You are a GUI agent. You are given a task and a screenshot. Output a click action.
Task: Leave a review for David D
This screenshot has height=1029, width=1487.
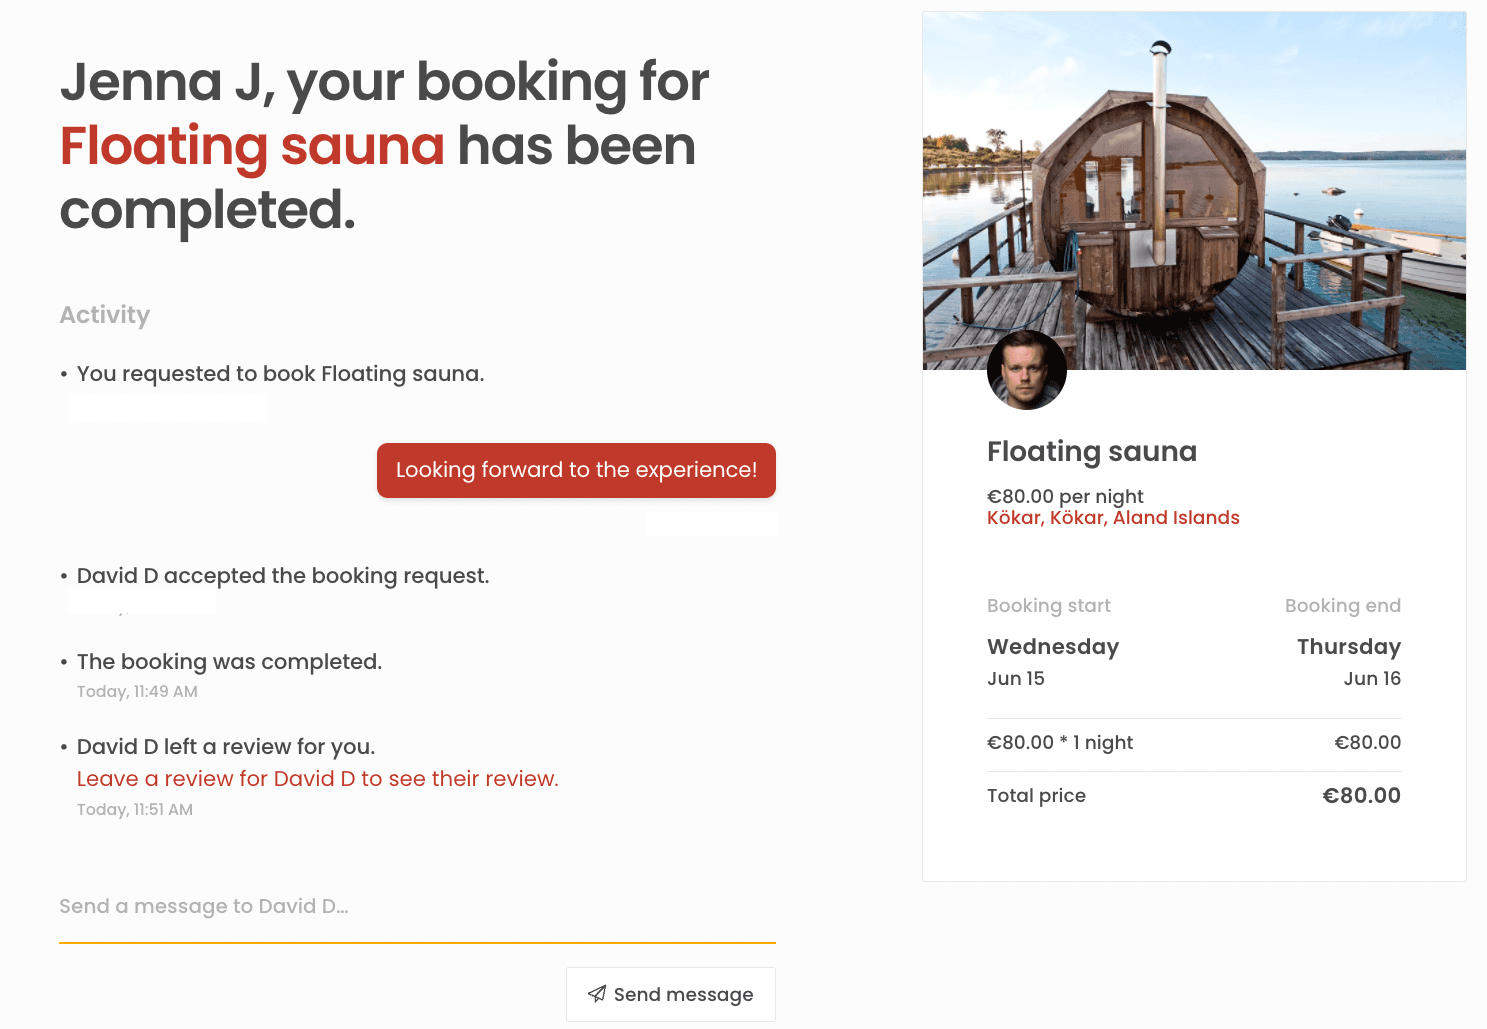(x=317, y=779)
